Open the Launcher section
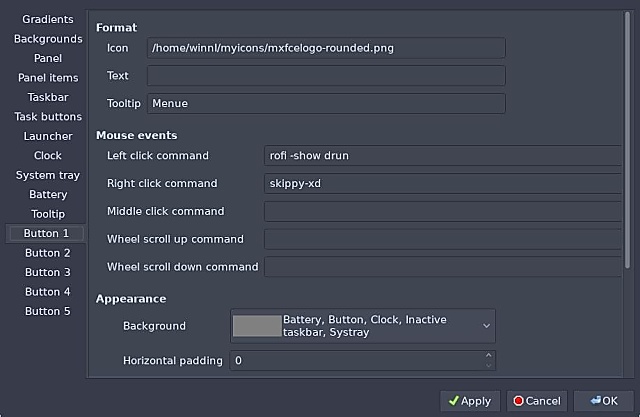Image resolution: width=640 pixels, height=417 pixels. [48, 137]
